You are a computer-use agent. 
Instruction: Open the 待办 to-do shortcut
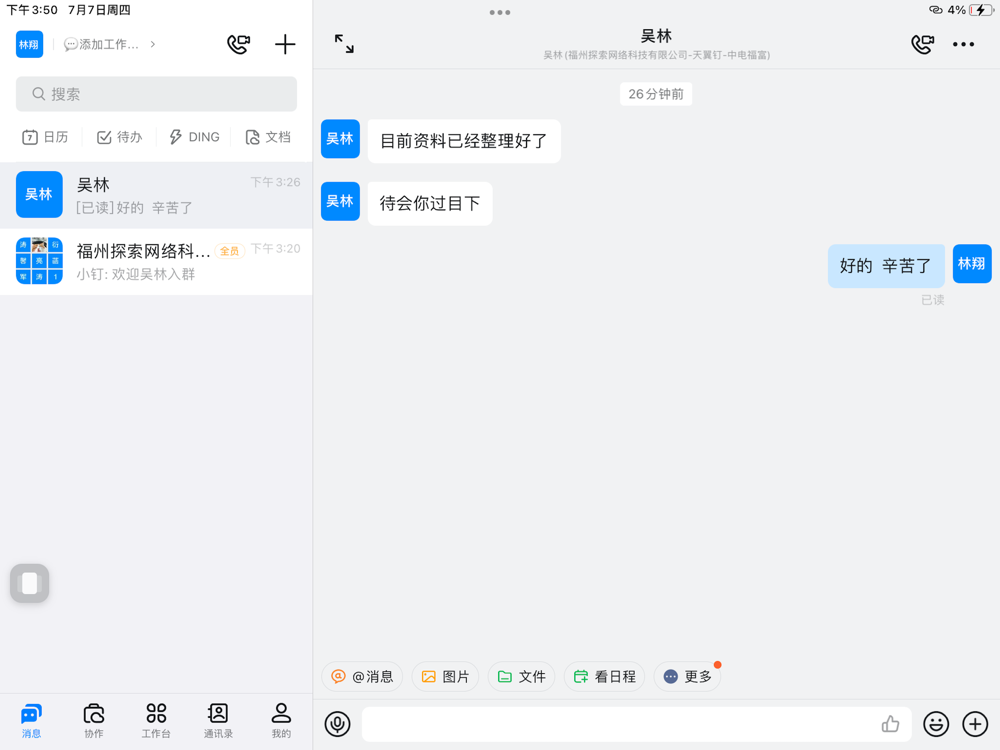pos(119,137)
